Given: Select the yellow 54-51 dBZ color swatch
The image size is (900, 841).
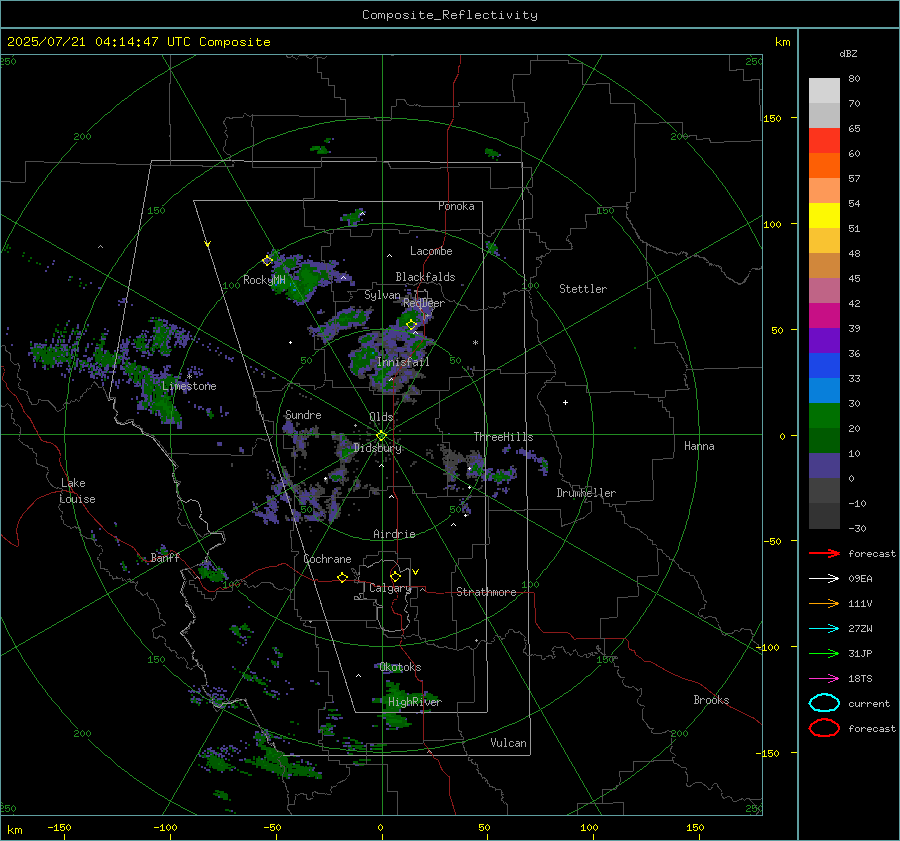Looking at the screenshot, I should pos(824,215).
